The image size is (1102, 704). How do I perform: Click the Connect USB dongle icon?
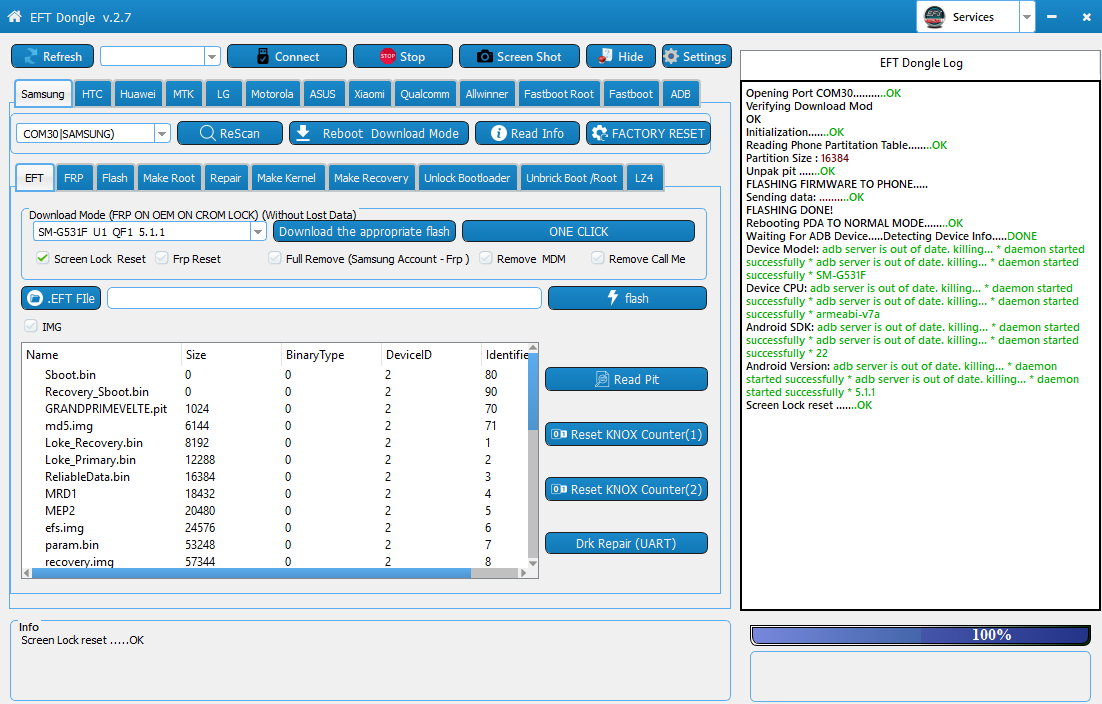[x=263, y=56]
